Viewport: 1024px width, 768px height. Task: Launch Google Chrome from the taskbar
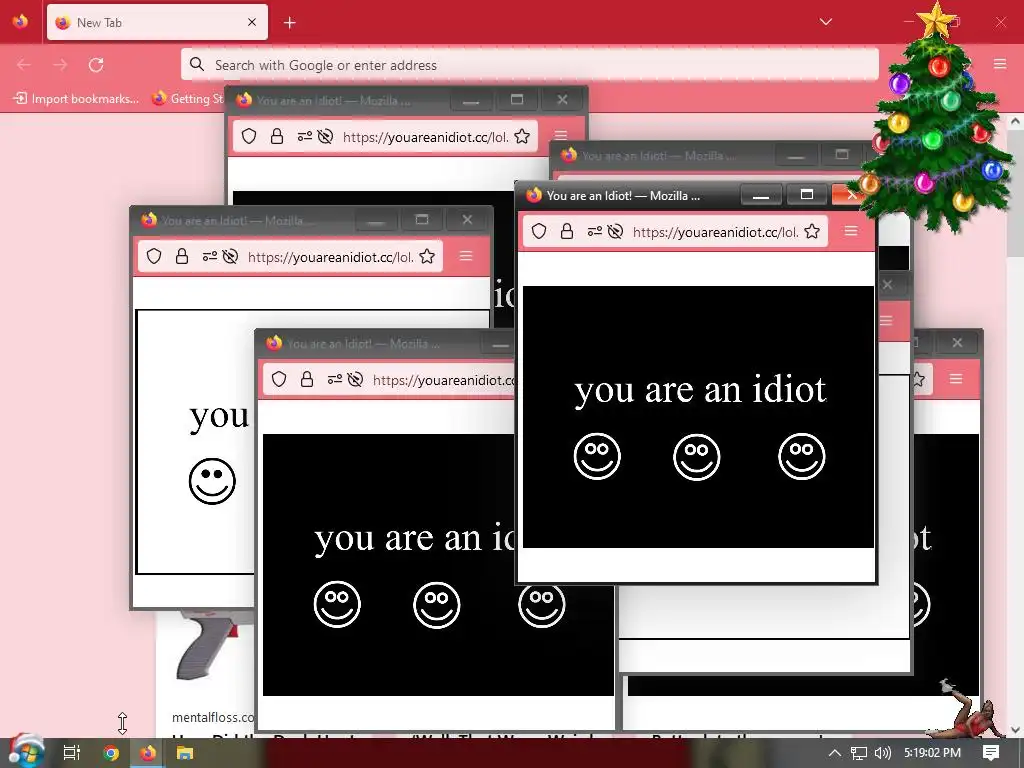(x=111, y=752)
